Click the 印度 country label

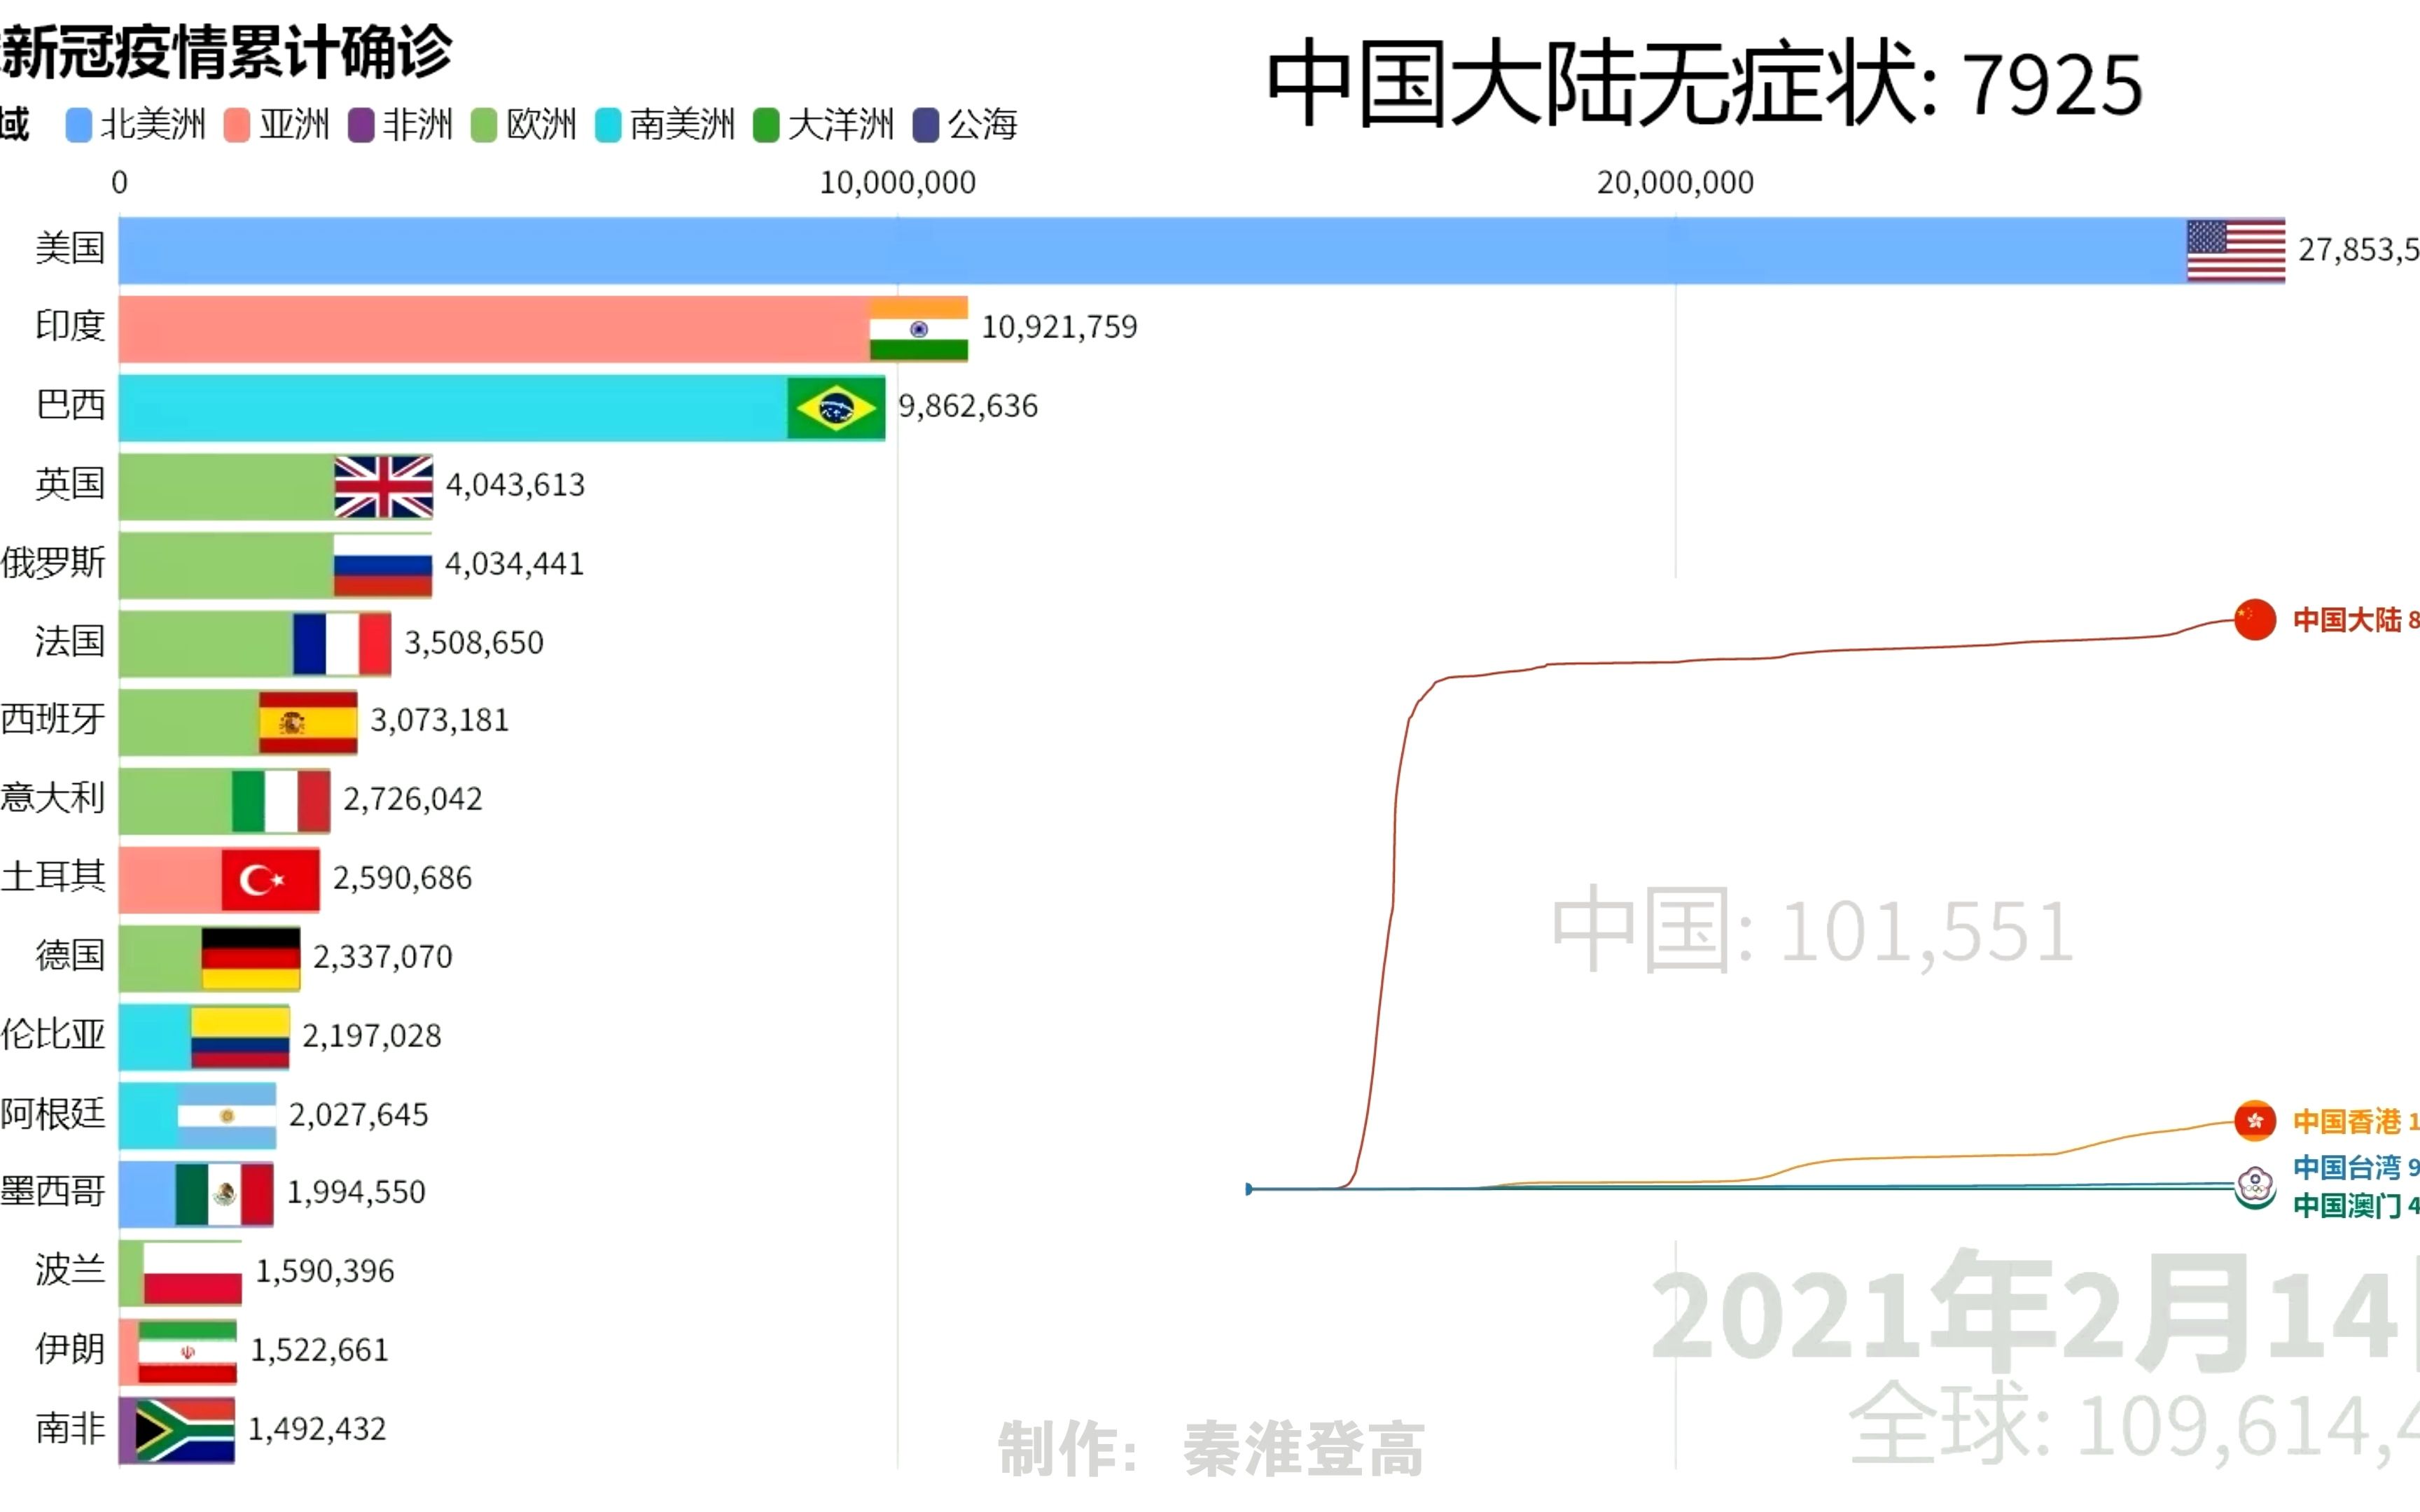[x=70, y=326]
